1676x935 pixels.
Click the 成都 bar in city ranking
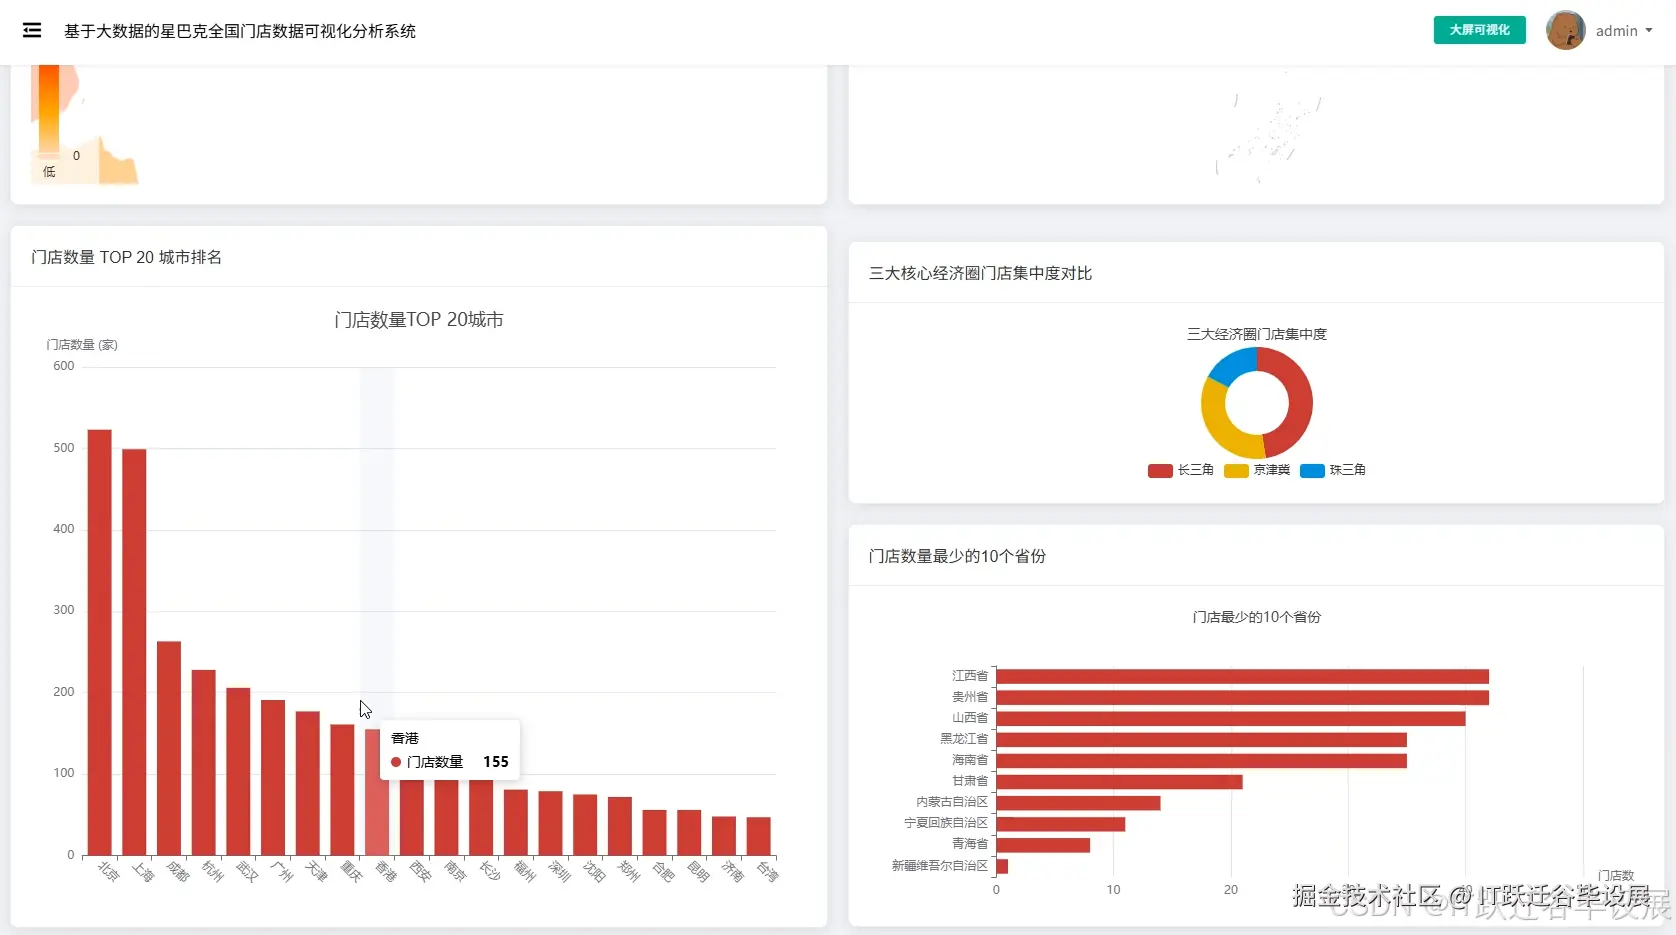point(169,748)
